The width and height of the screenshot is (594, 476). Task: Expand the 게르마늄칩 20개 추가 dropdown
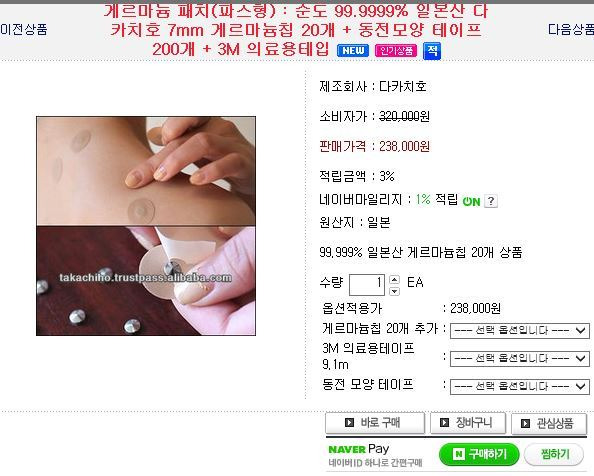520,331
